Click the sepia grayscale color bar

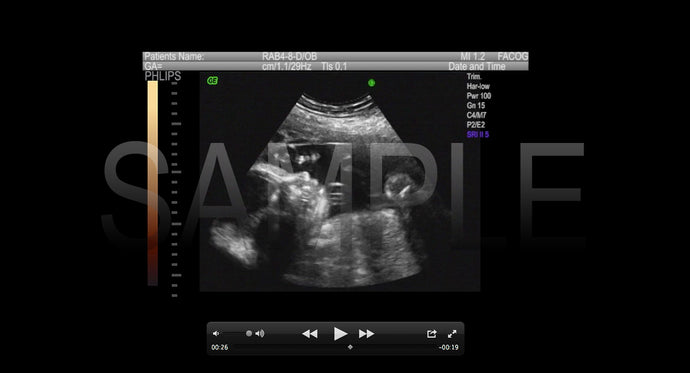[x=153, y=183]
